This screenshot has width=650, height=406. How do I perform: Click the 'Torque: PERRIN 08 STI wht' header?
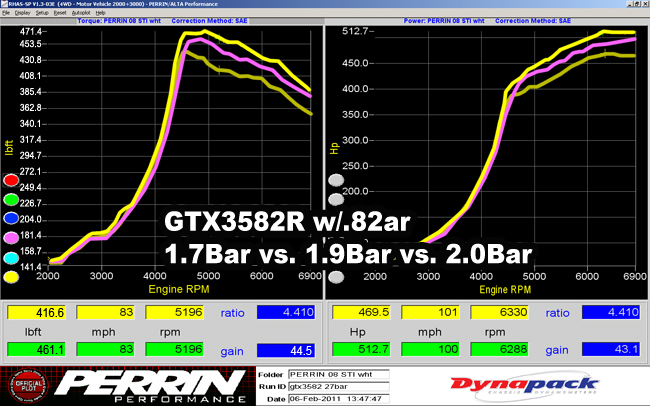(119, 21)
